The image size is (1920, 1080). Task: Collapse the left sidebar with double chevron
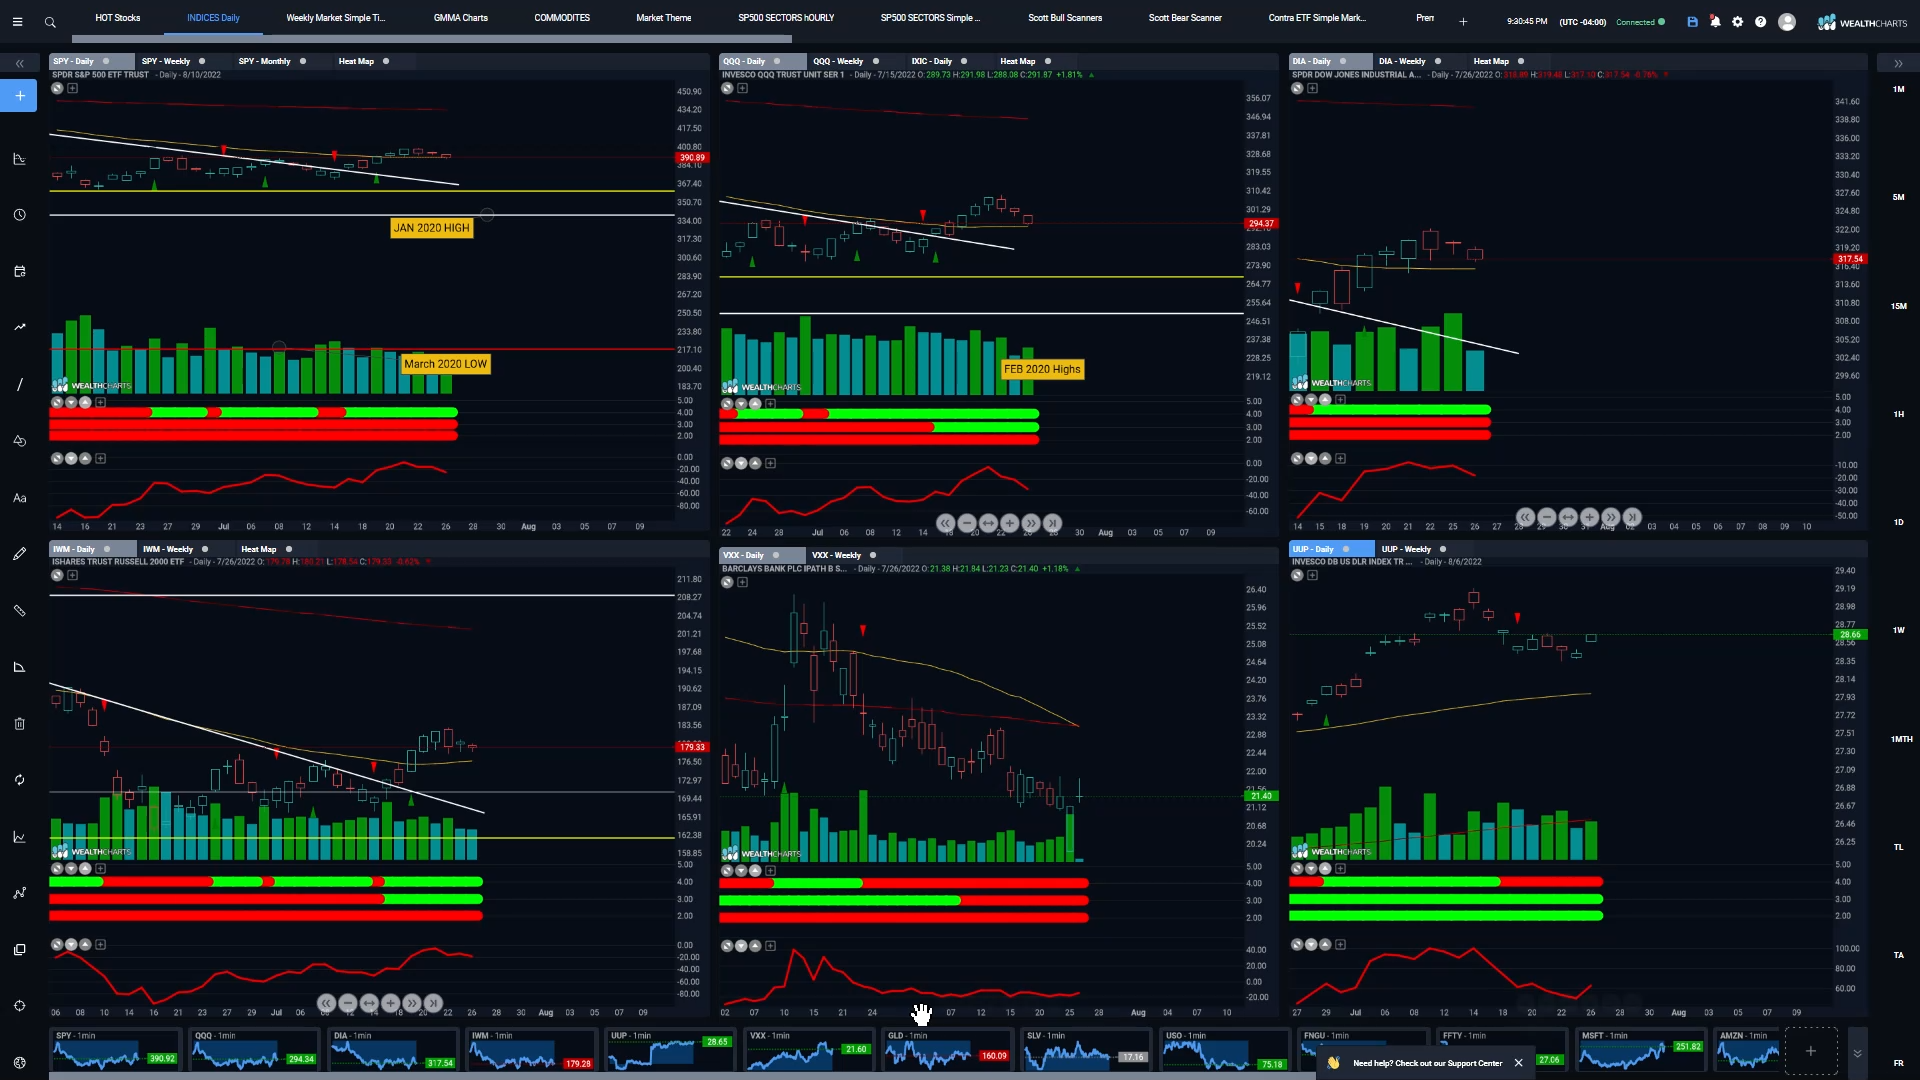coord(19,63)
